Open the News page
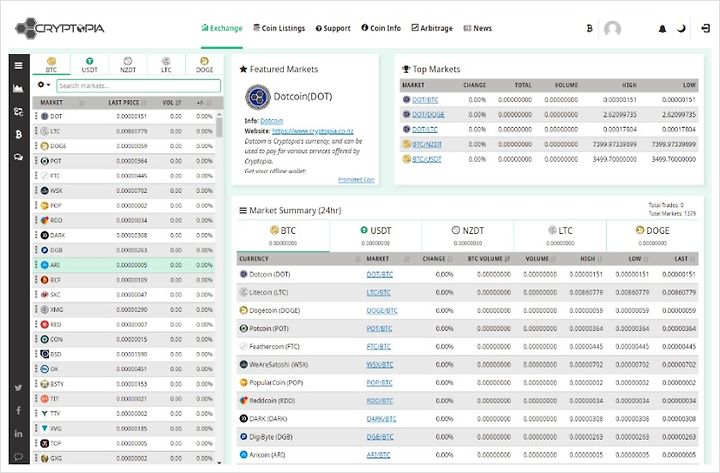 click(478, 28)
